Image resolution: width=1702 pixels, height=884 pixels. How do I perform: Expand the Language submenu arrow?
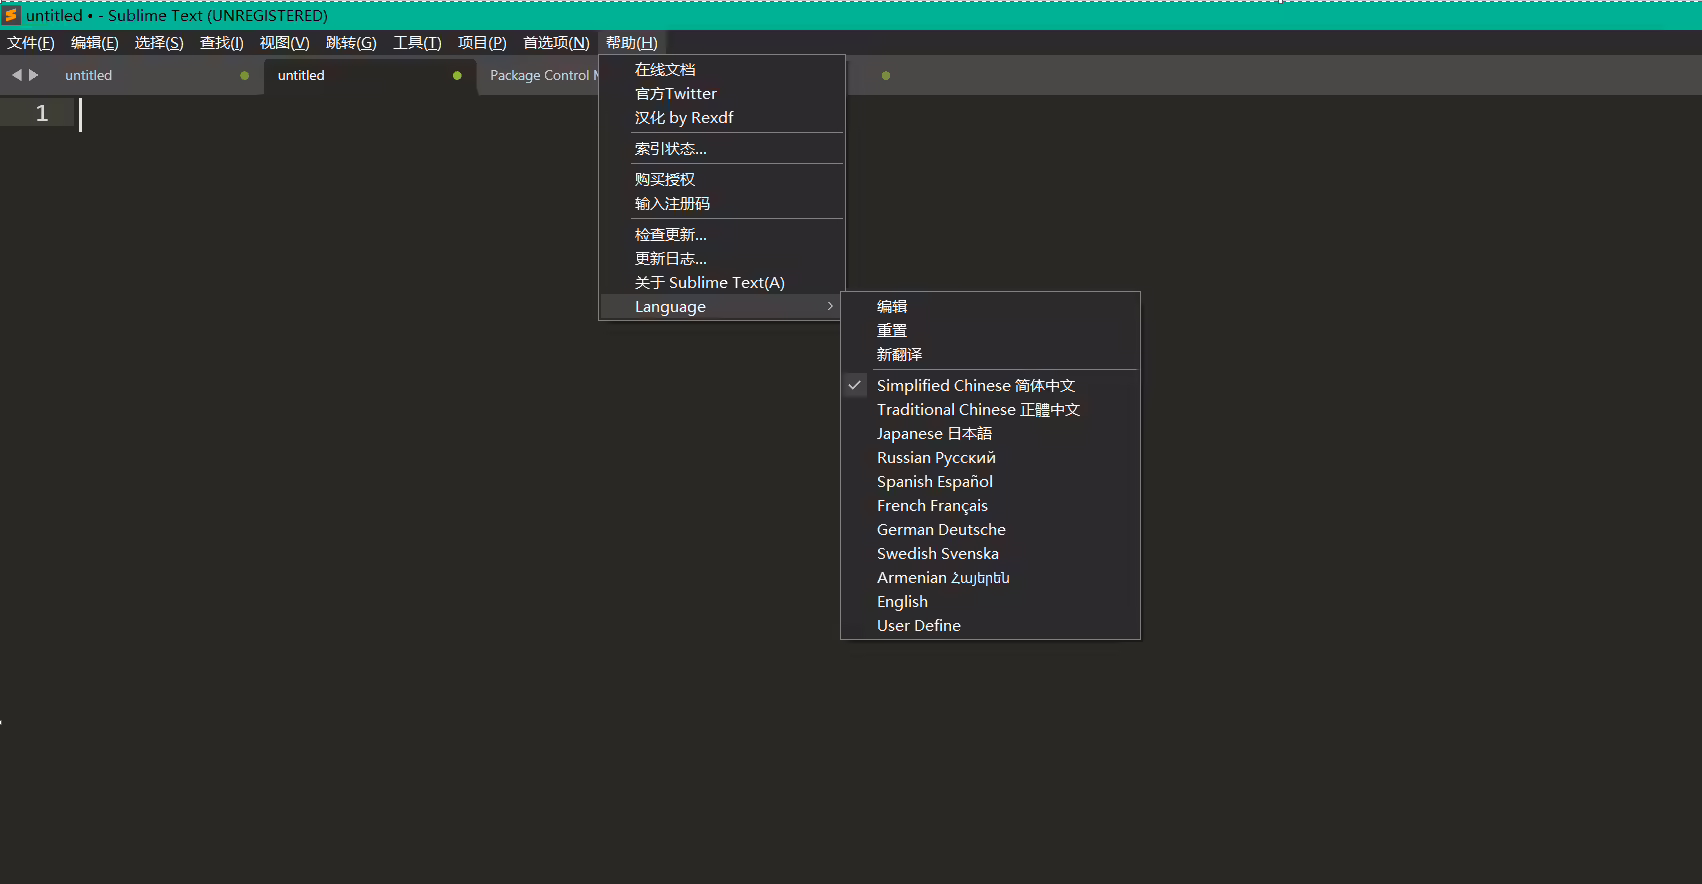pyautogui.click(x=830, y=306)
